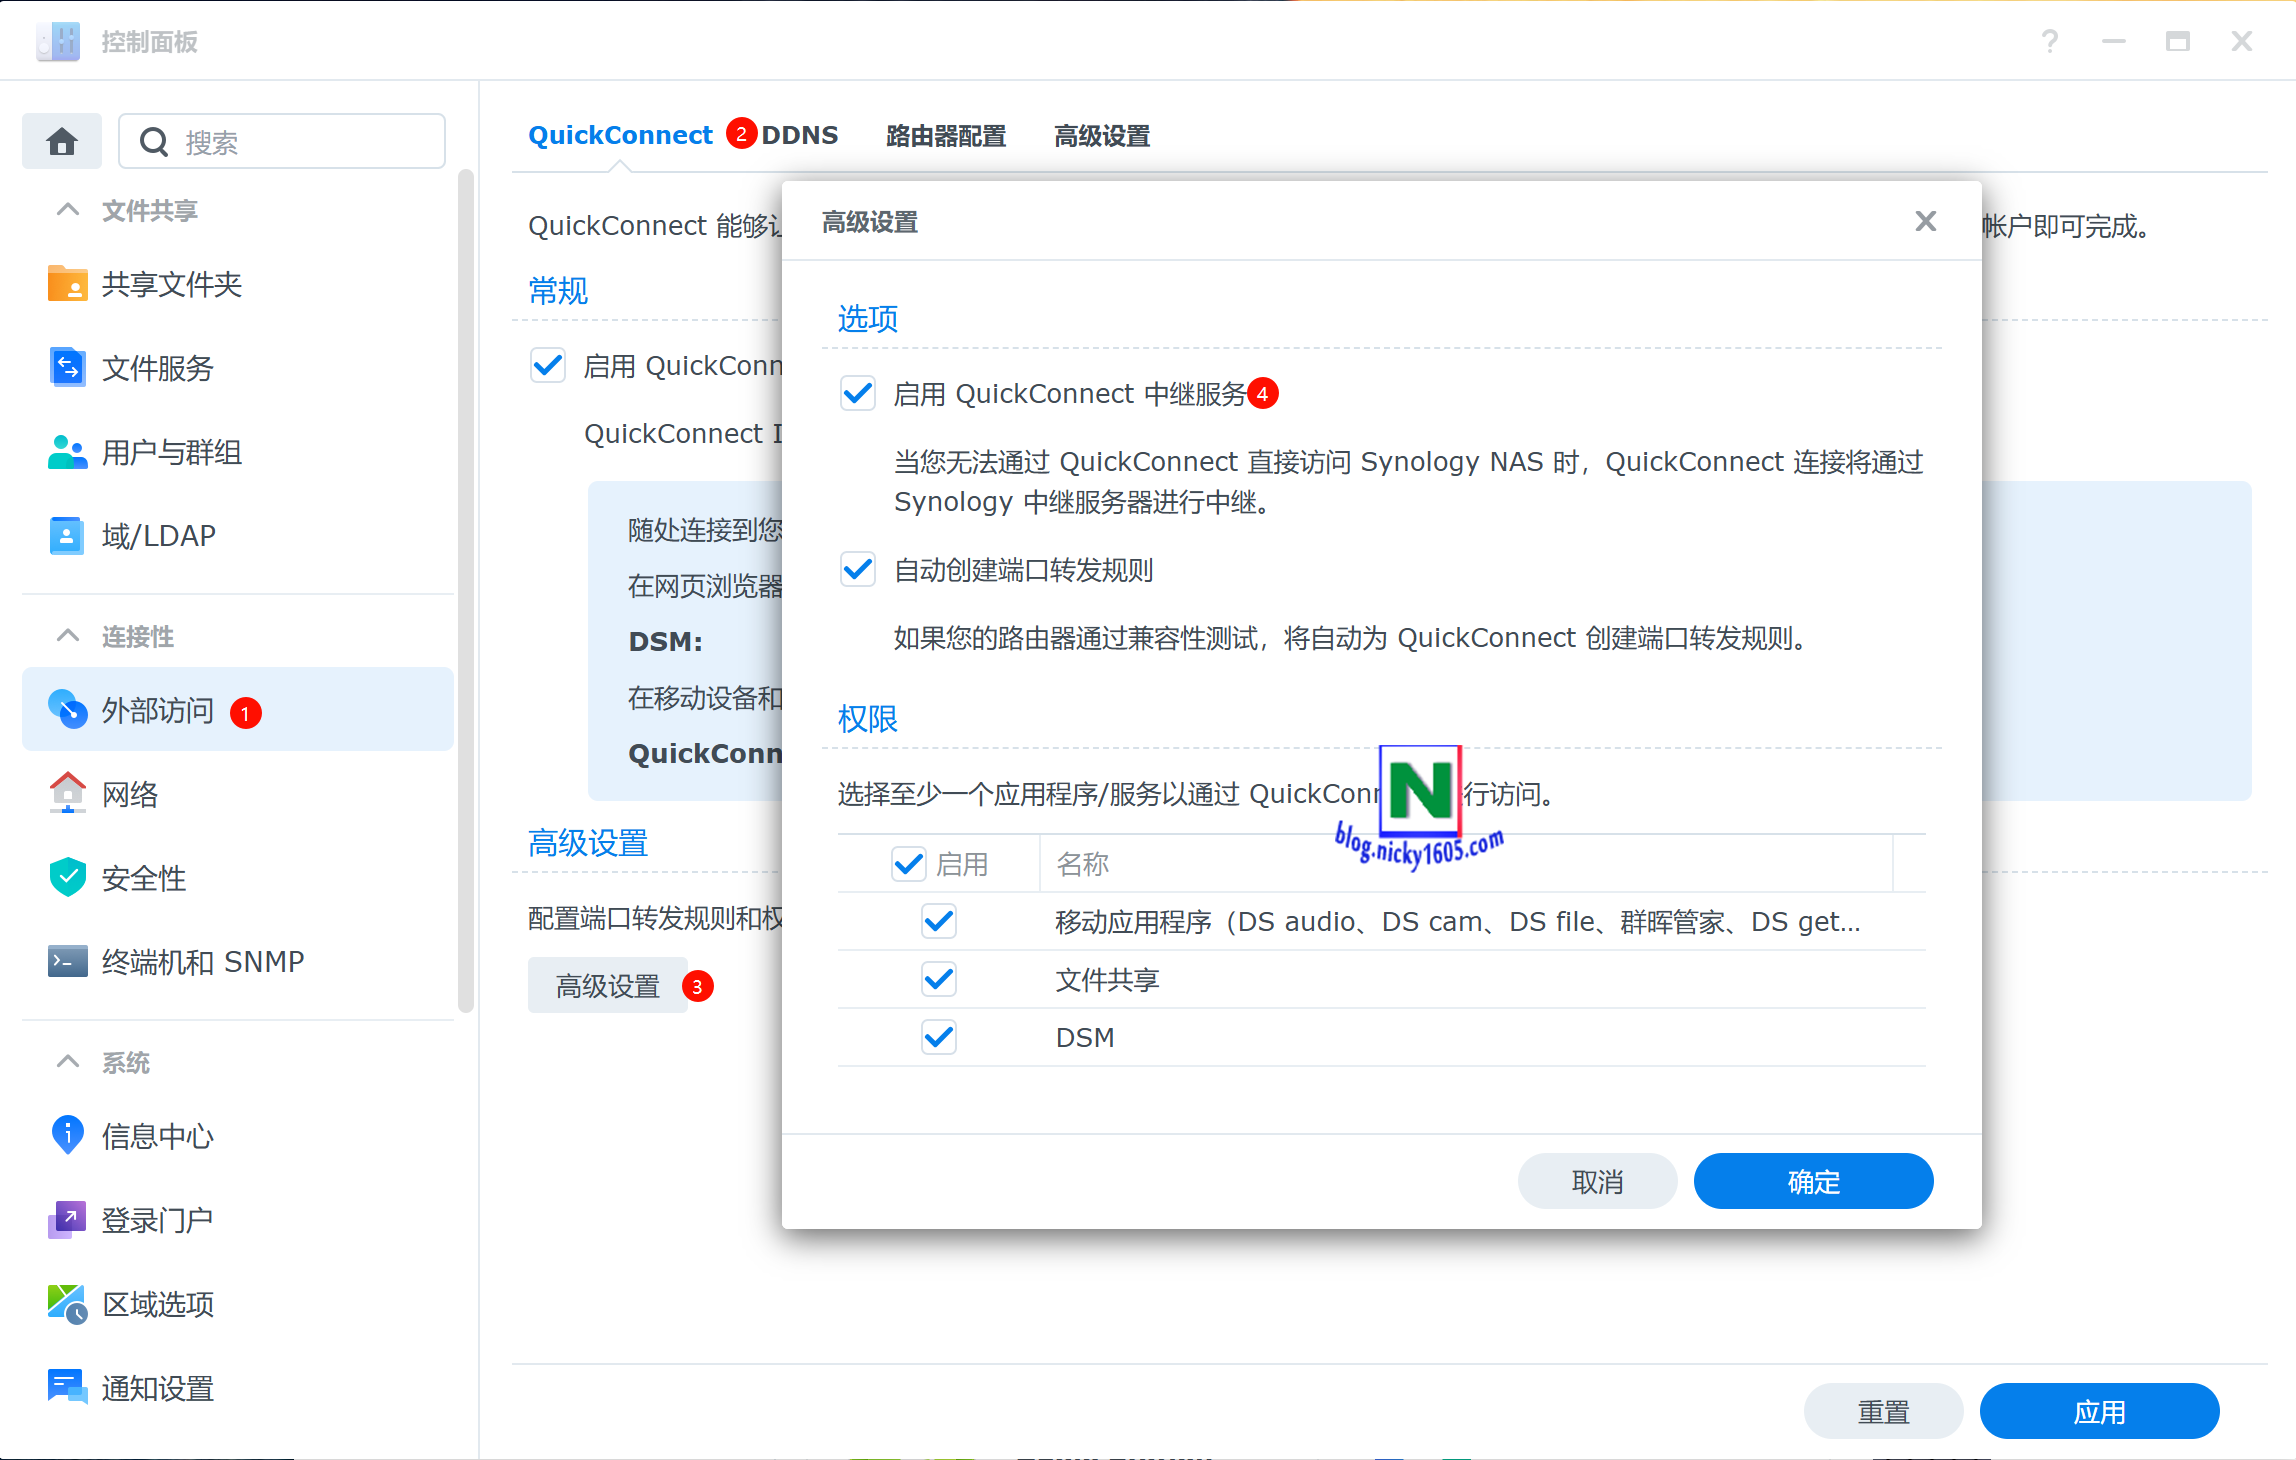Open the 安全性 settings page
Viewport: 2296px width, 1460px height.
coord(143,878)
